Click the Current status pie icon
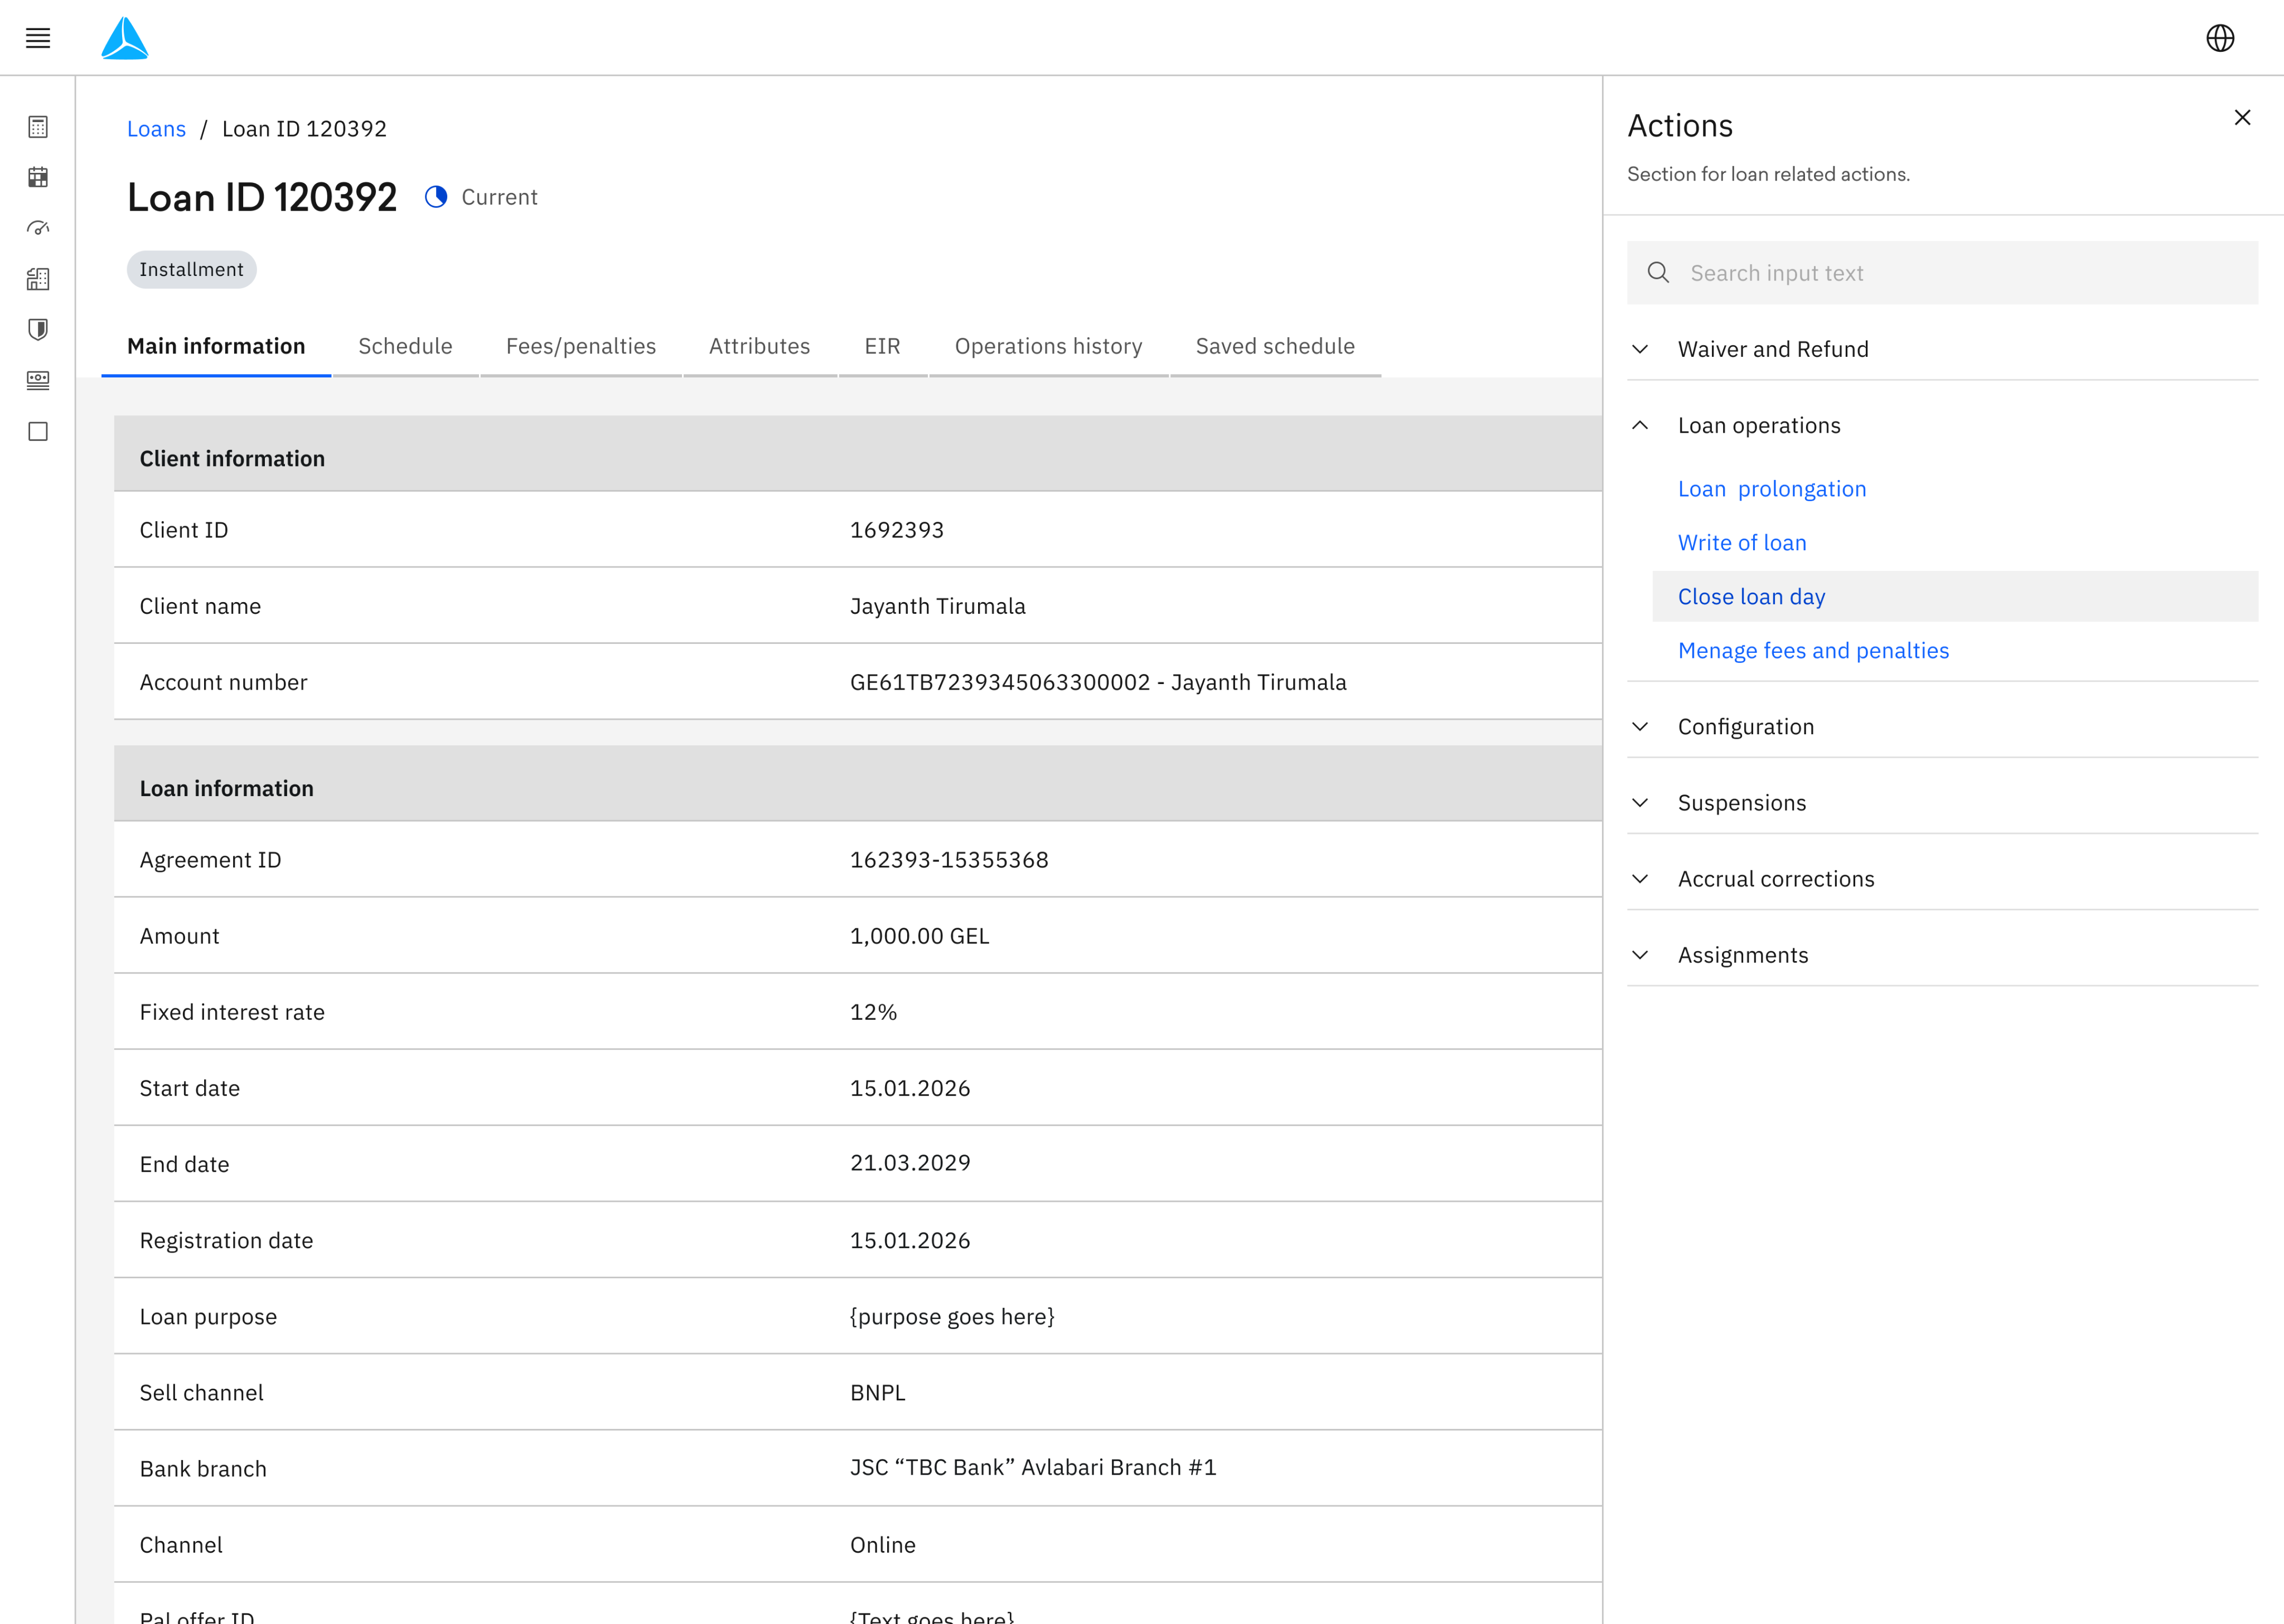2284x1624 pixels. pos(436,197)
